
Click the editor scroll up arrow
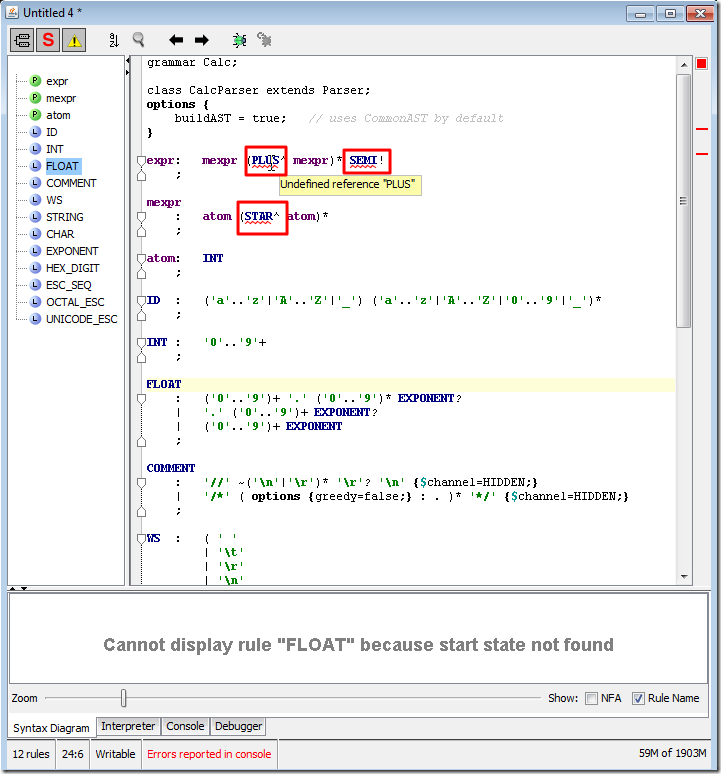click(683, 65)
